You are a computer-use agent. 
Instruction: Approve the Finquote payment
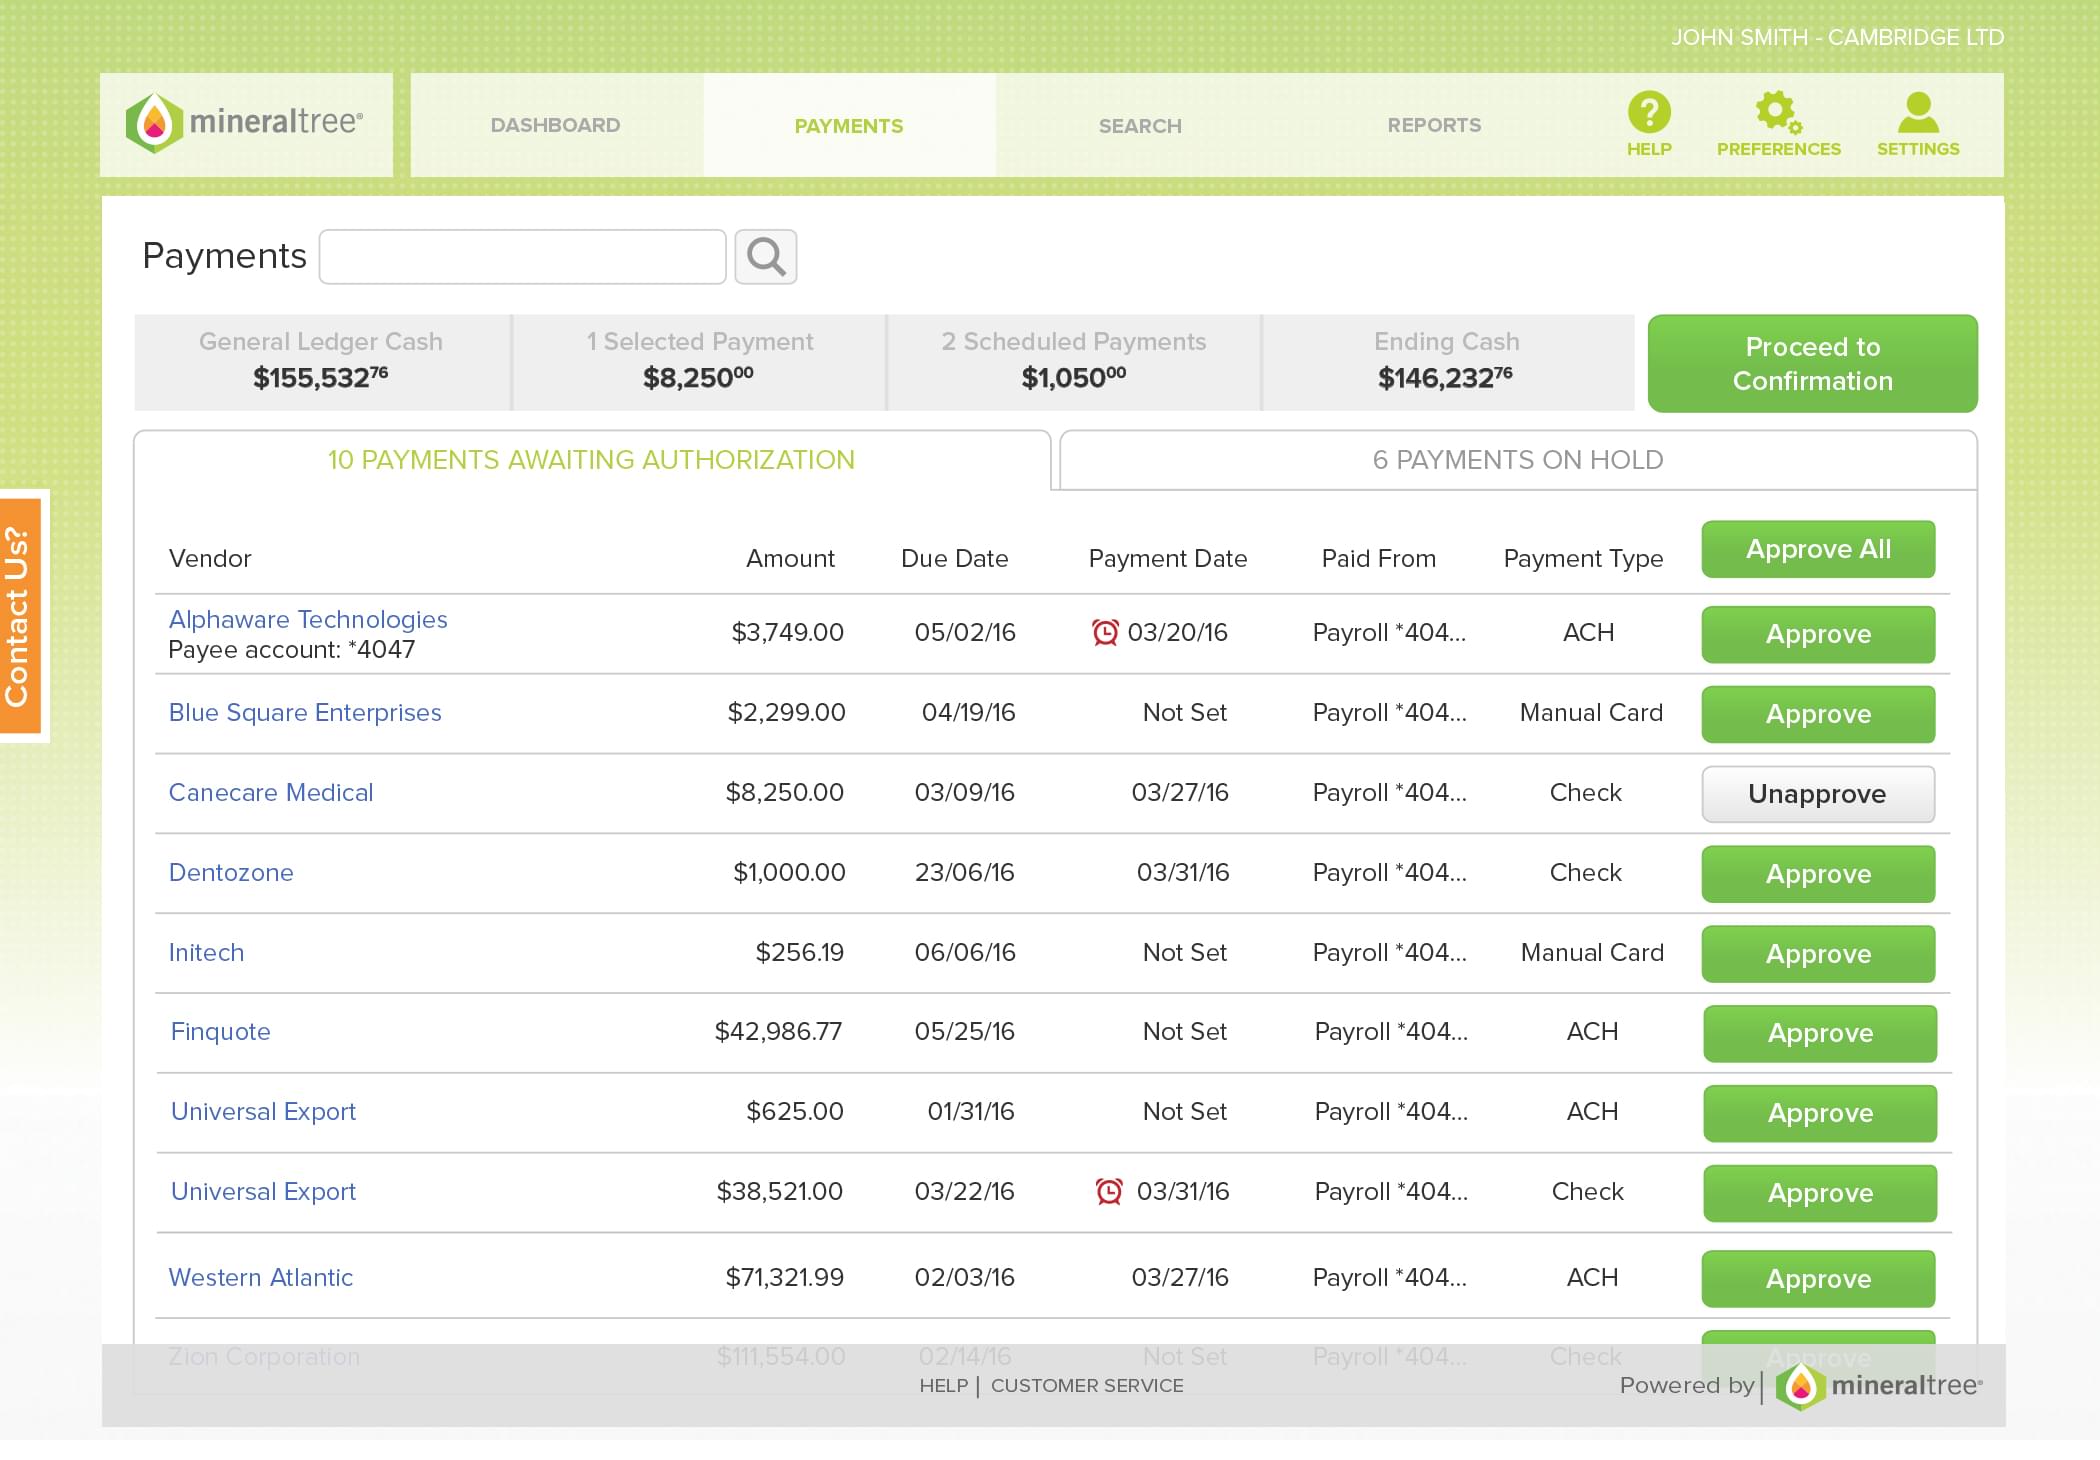[x=1820, y=1033]
